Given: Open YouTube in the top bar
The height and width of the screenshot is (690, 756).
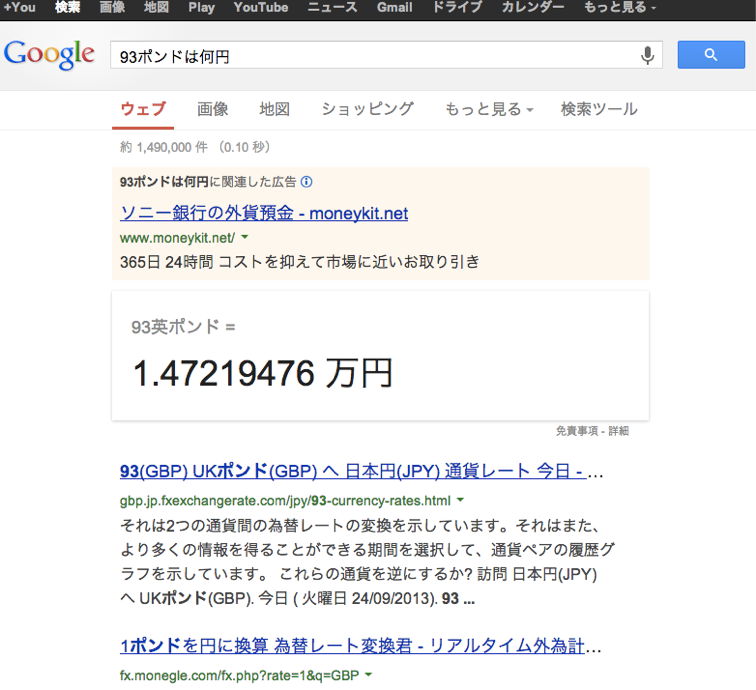Looking at the screenshot, I should point(261,7).
